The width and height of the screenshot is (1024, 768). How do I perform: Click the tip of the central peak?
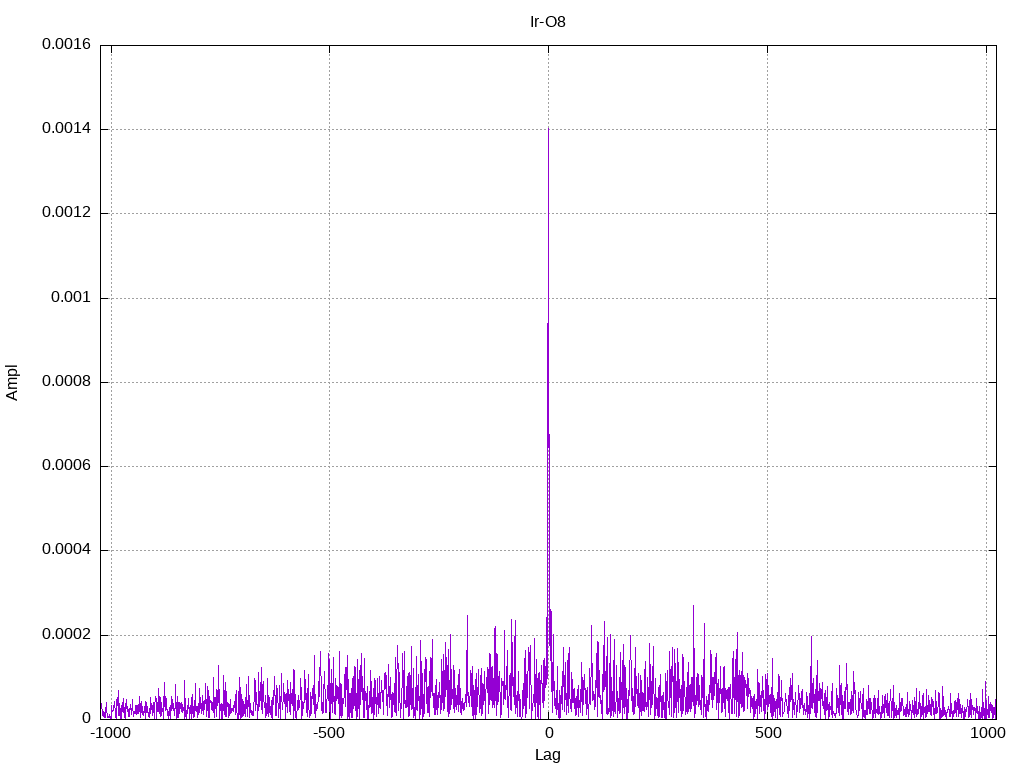(549, 128)
